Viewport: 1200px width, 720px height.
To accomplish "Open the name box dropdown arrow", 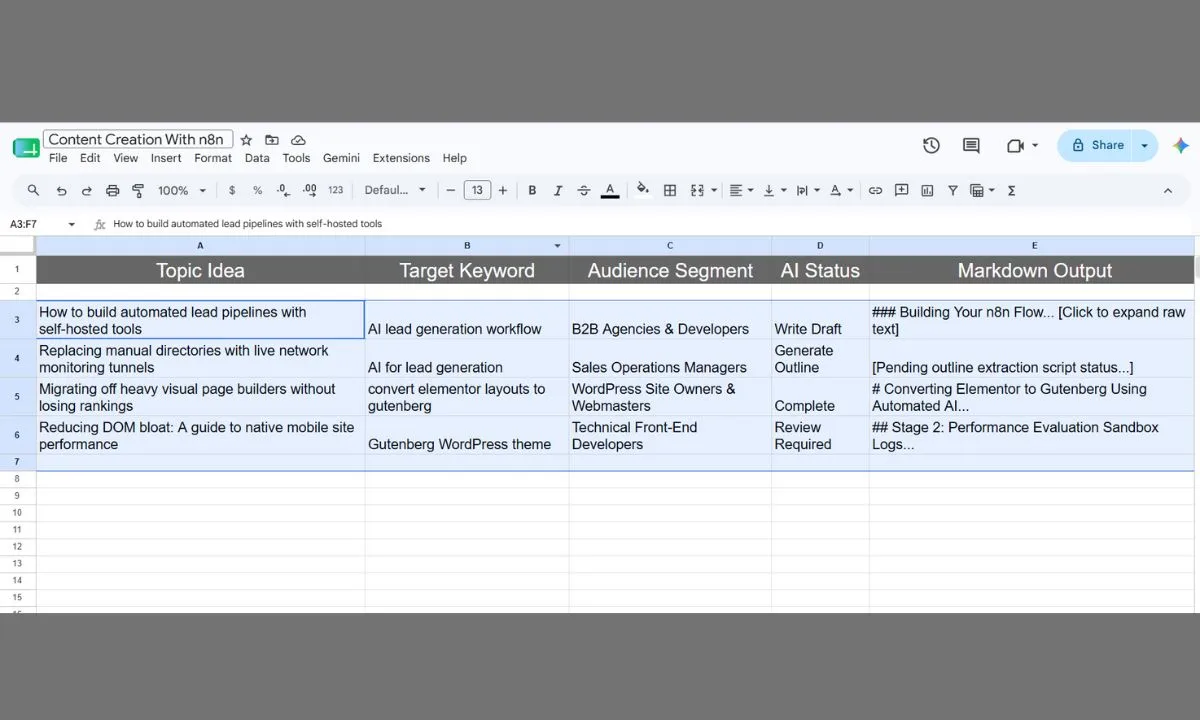I will tap(70, 225).
